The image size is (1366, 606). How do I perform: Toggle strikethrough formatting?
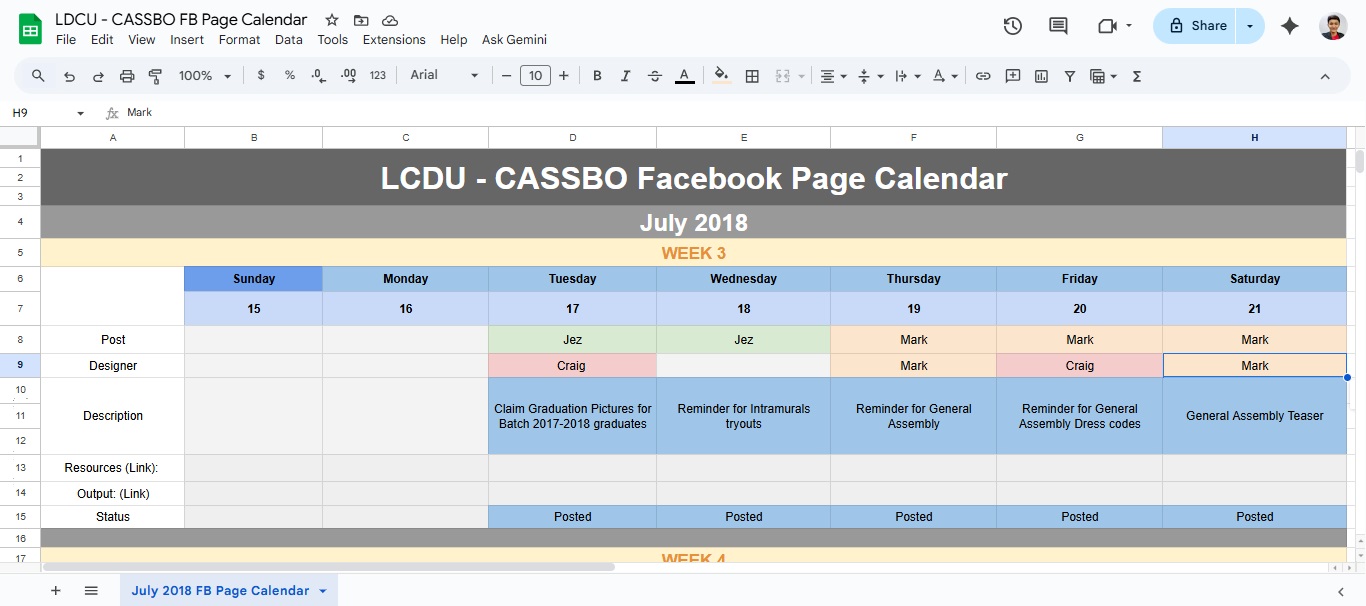tap(655, 76)
